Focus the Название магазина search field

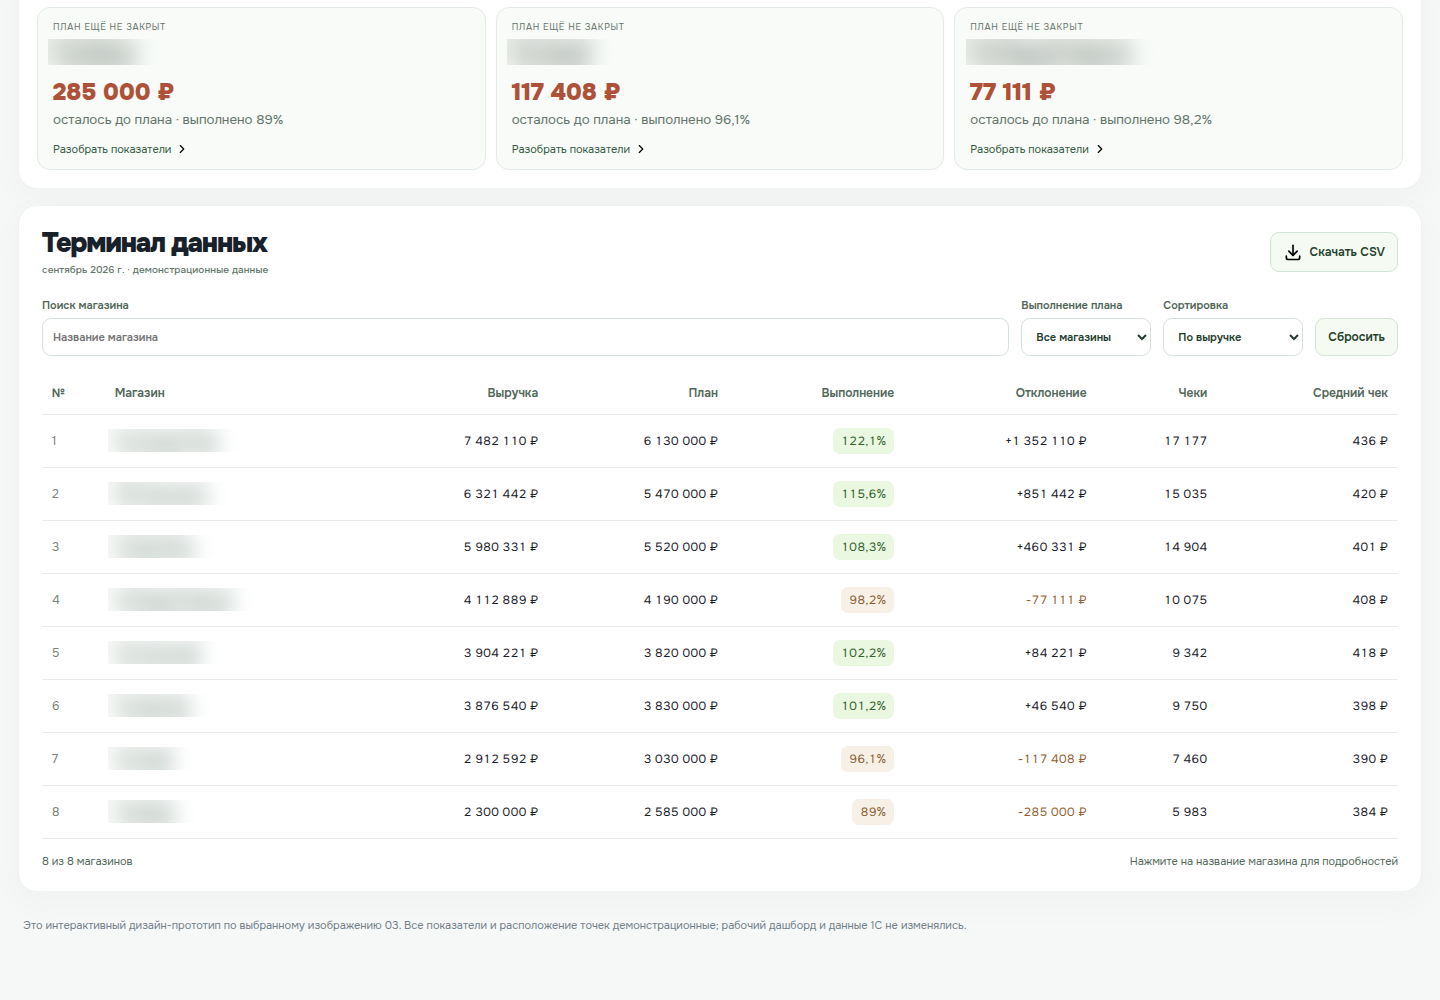pos(525,337)
